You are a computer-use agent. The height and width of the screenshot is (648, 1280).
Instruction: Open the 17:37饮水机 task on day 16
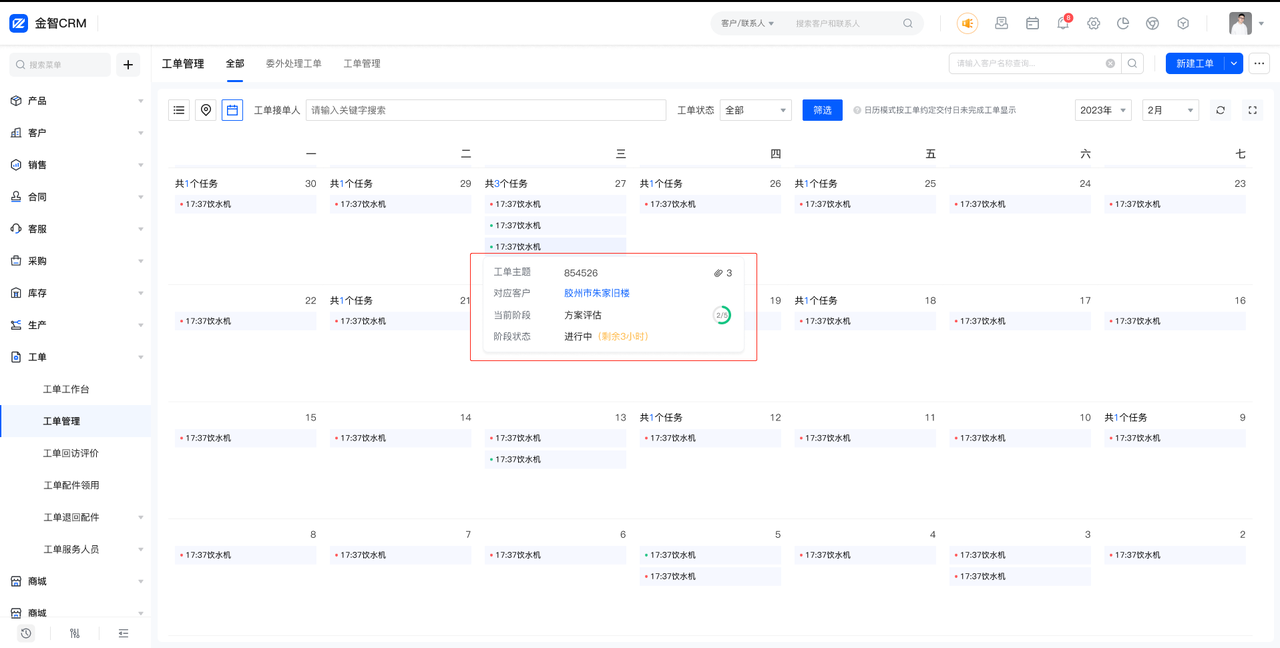(x=1175, y=321)
